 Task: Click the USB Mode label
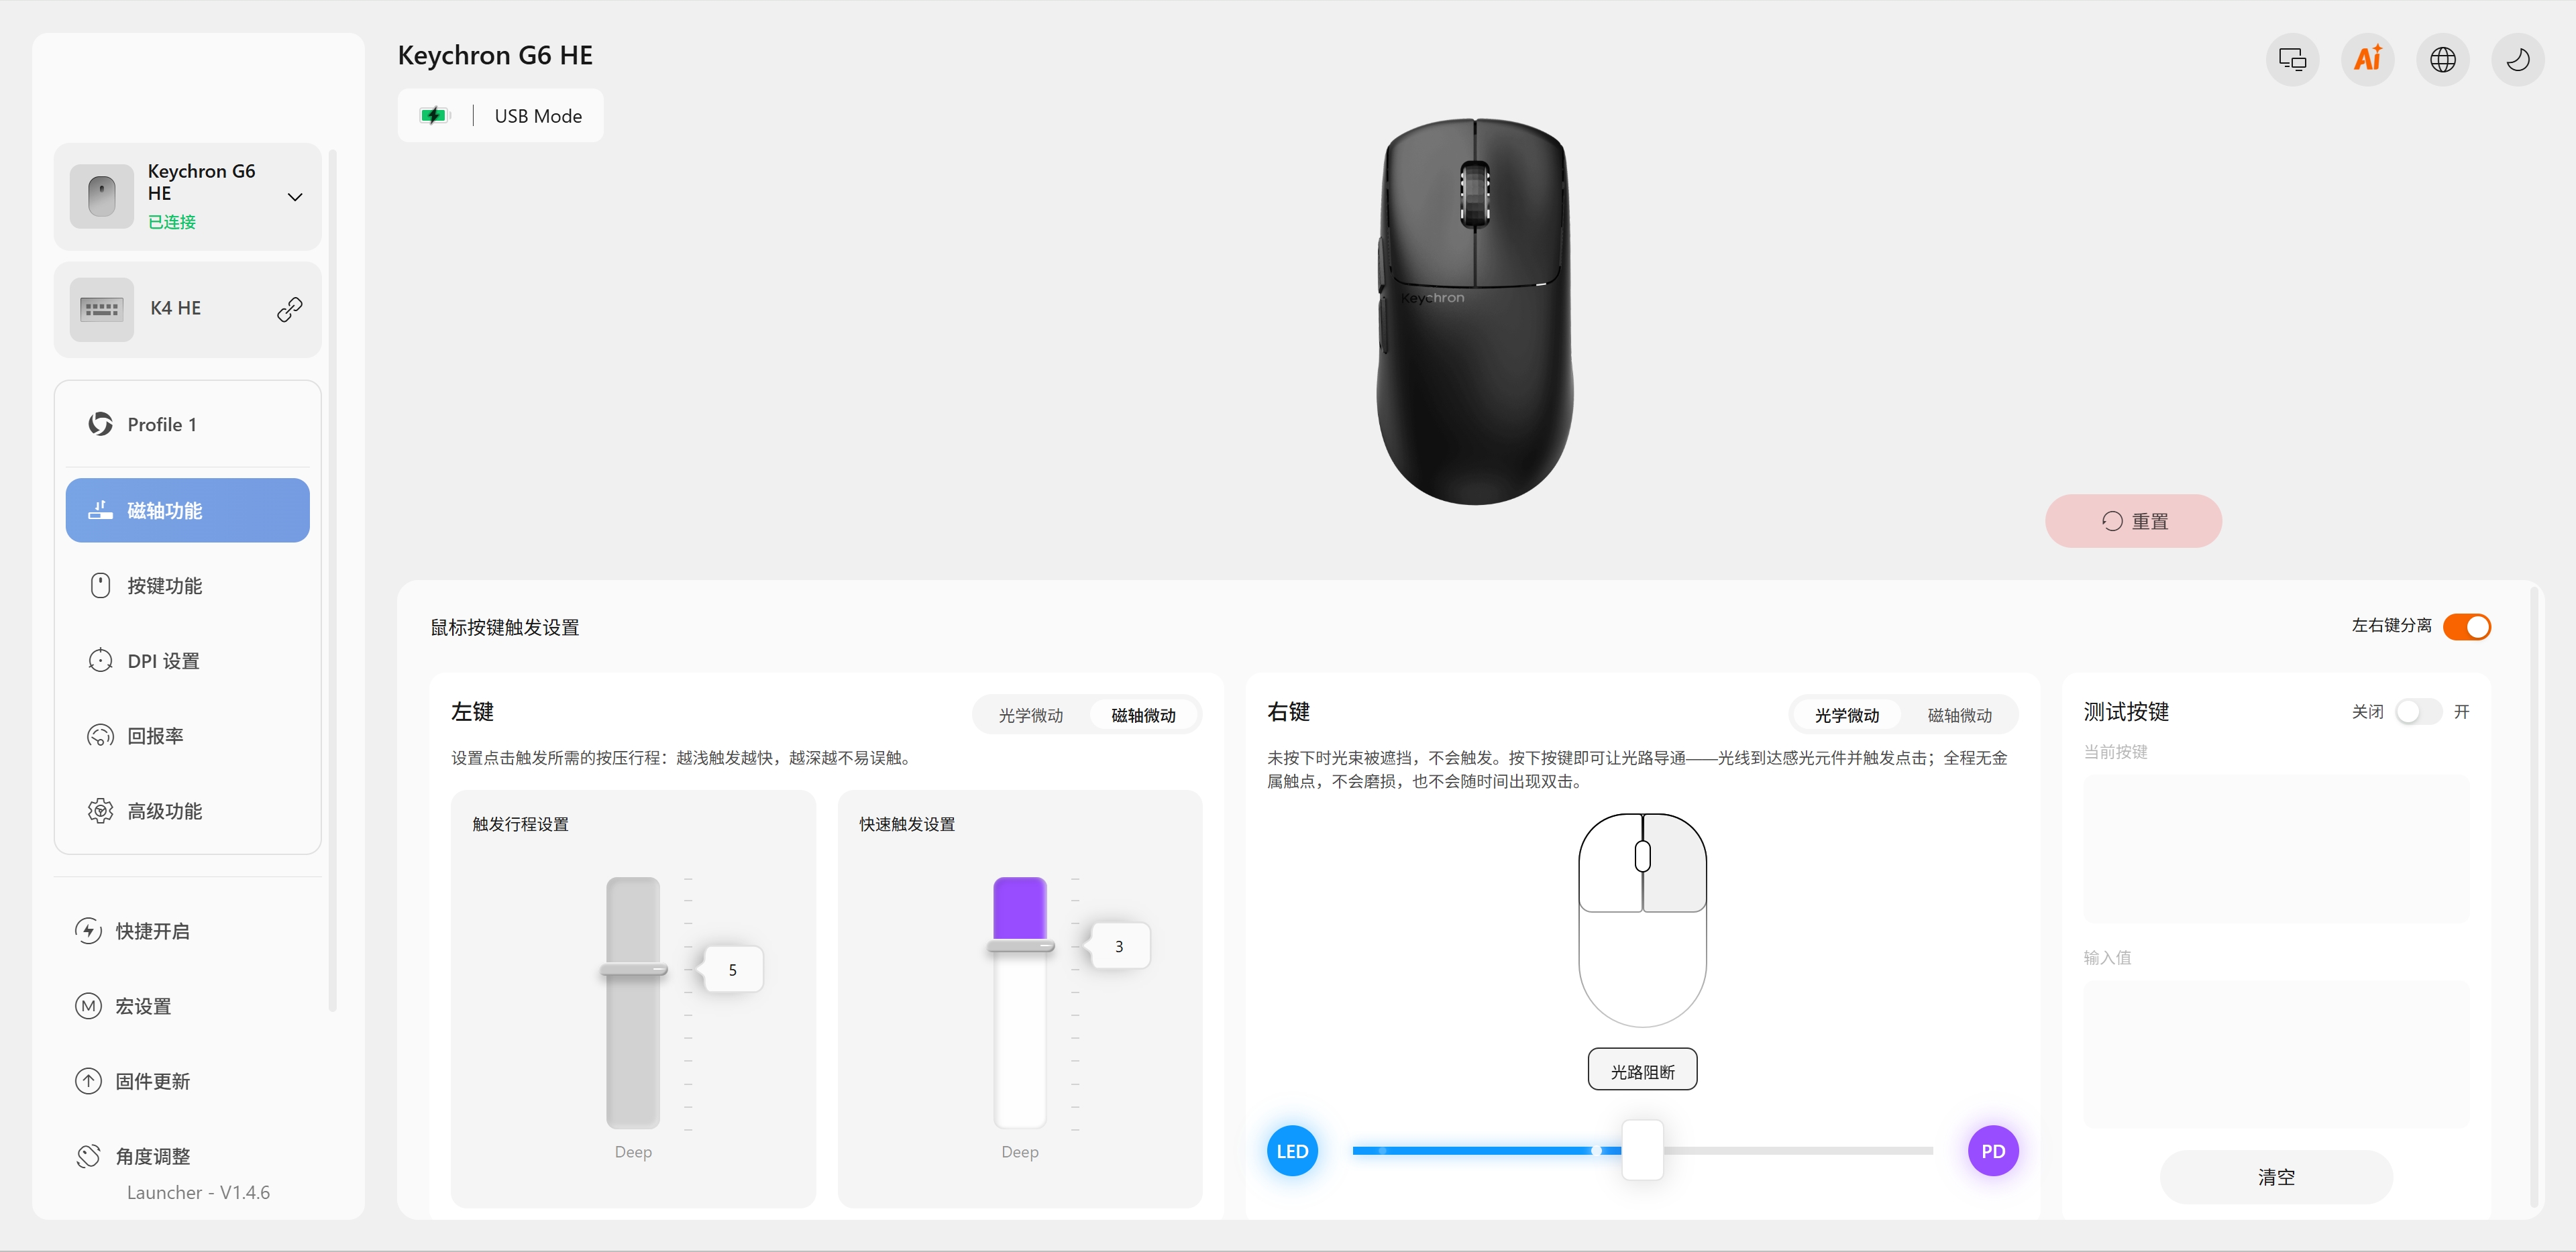(538, 116)
